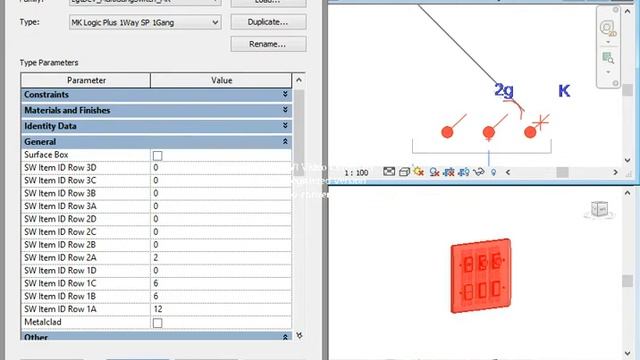Image resolution: width=640 pixels, height=360 pixels.
Task: Expand the Materials and Finishes group
Action: [285, 110]
